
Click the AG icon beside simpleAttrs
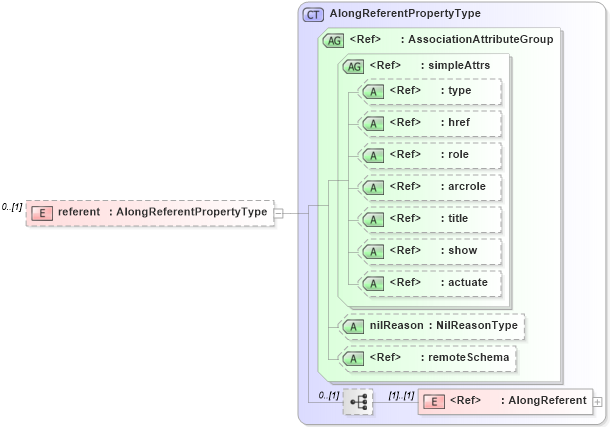pos(353,66)
